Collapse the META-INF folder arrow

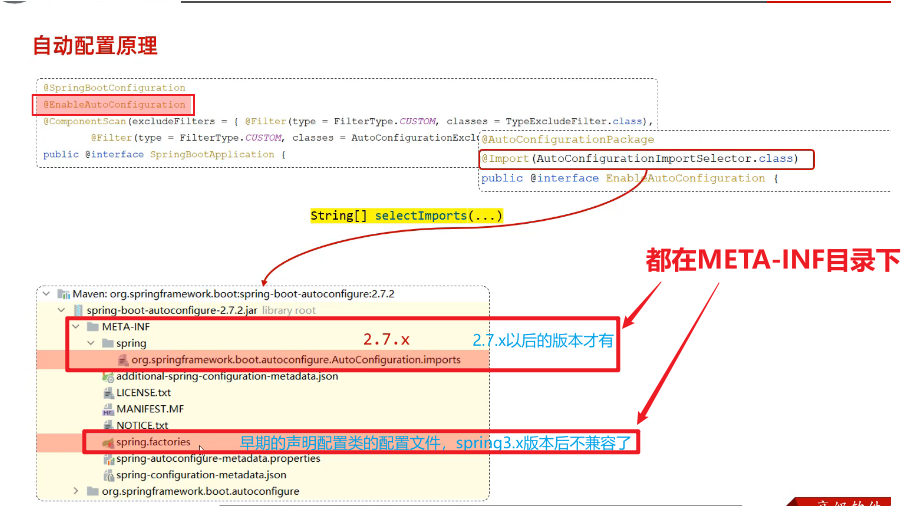click(x=76, y=326)
